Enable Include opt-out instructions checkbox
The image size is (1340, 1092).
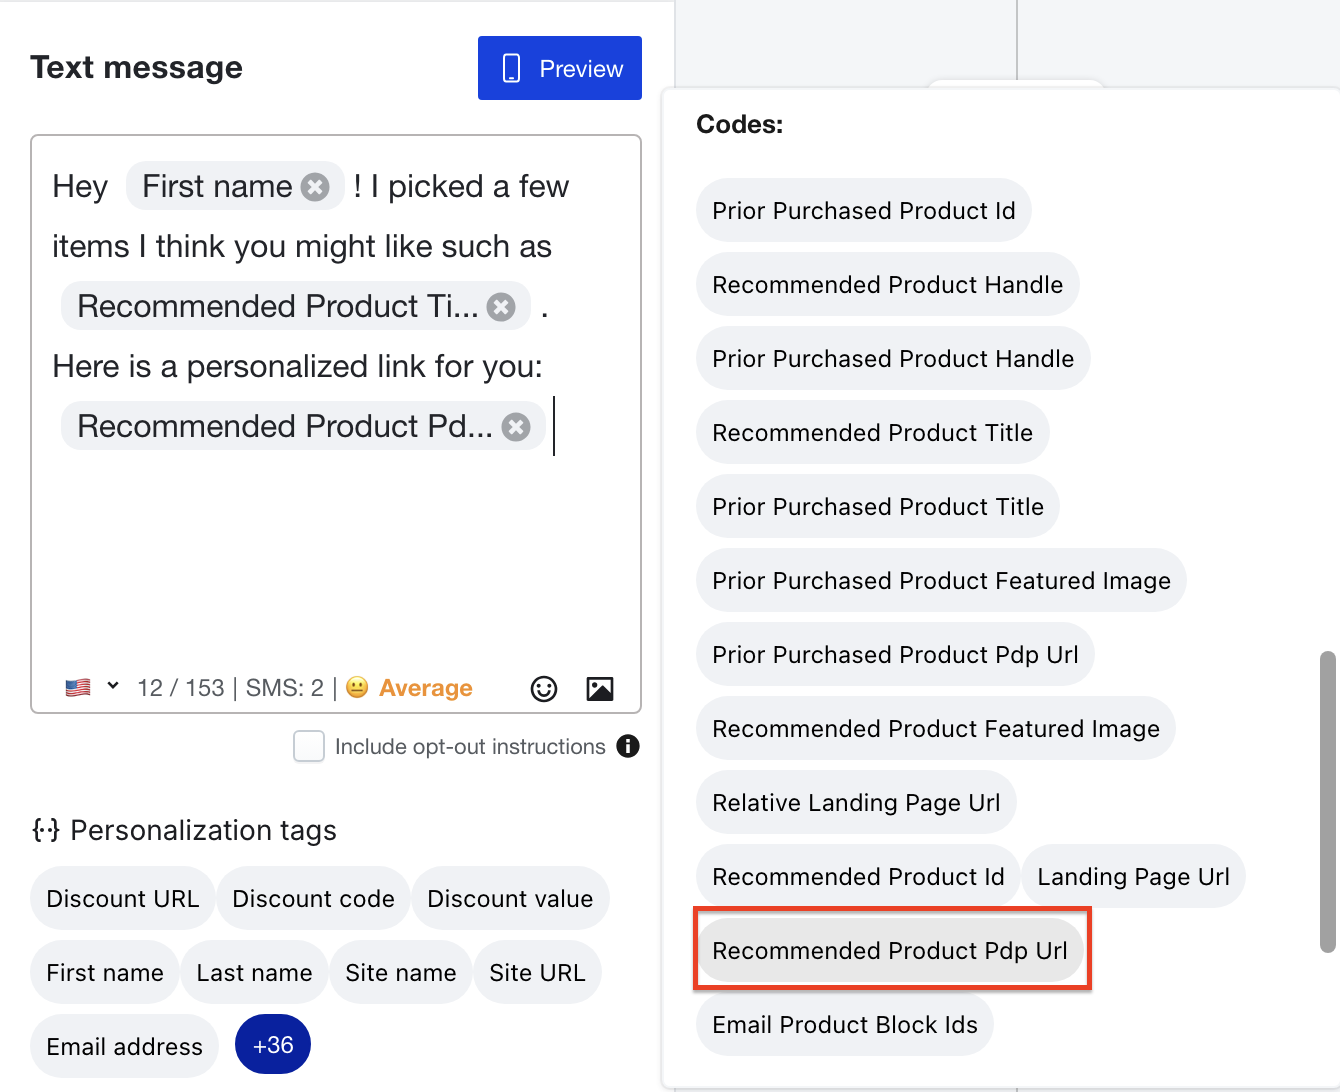[309, 746]
